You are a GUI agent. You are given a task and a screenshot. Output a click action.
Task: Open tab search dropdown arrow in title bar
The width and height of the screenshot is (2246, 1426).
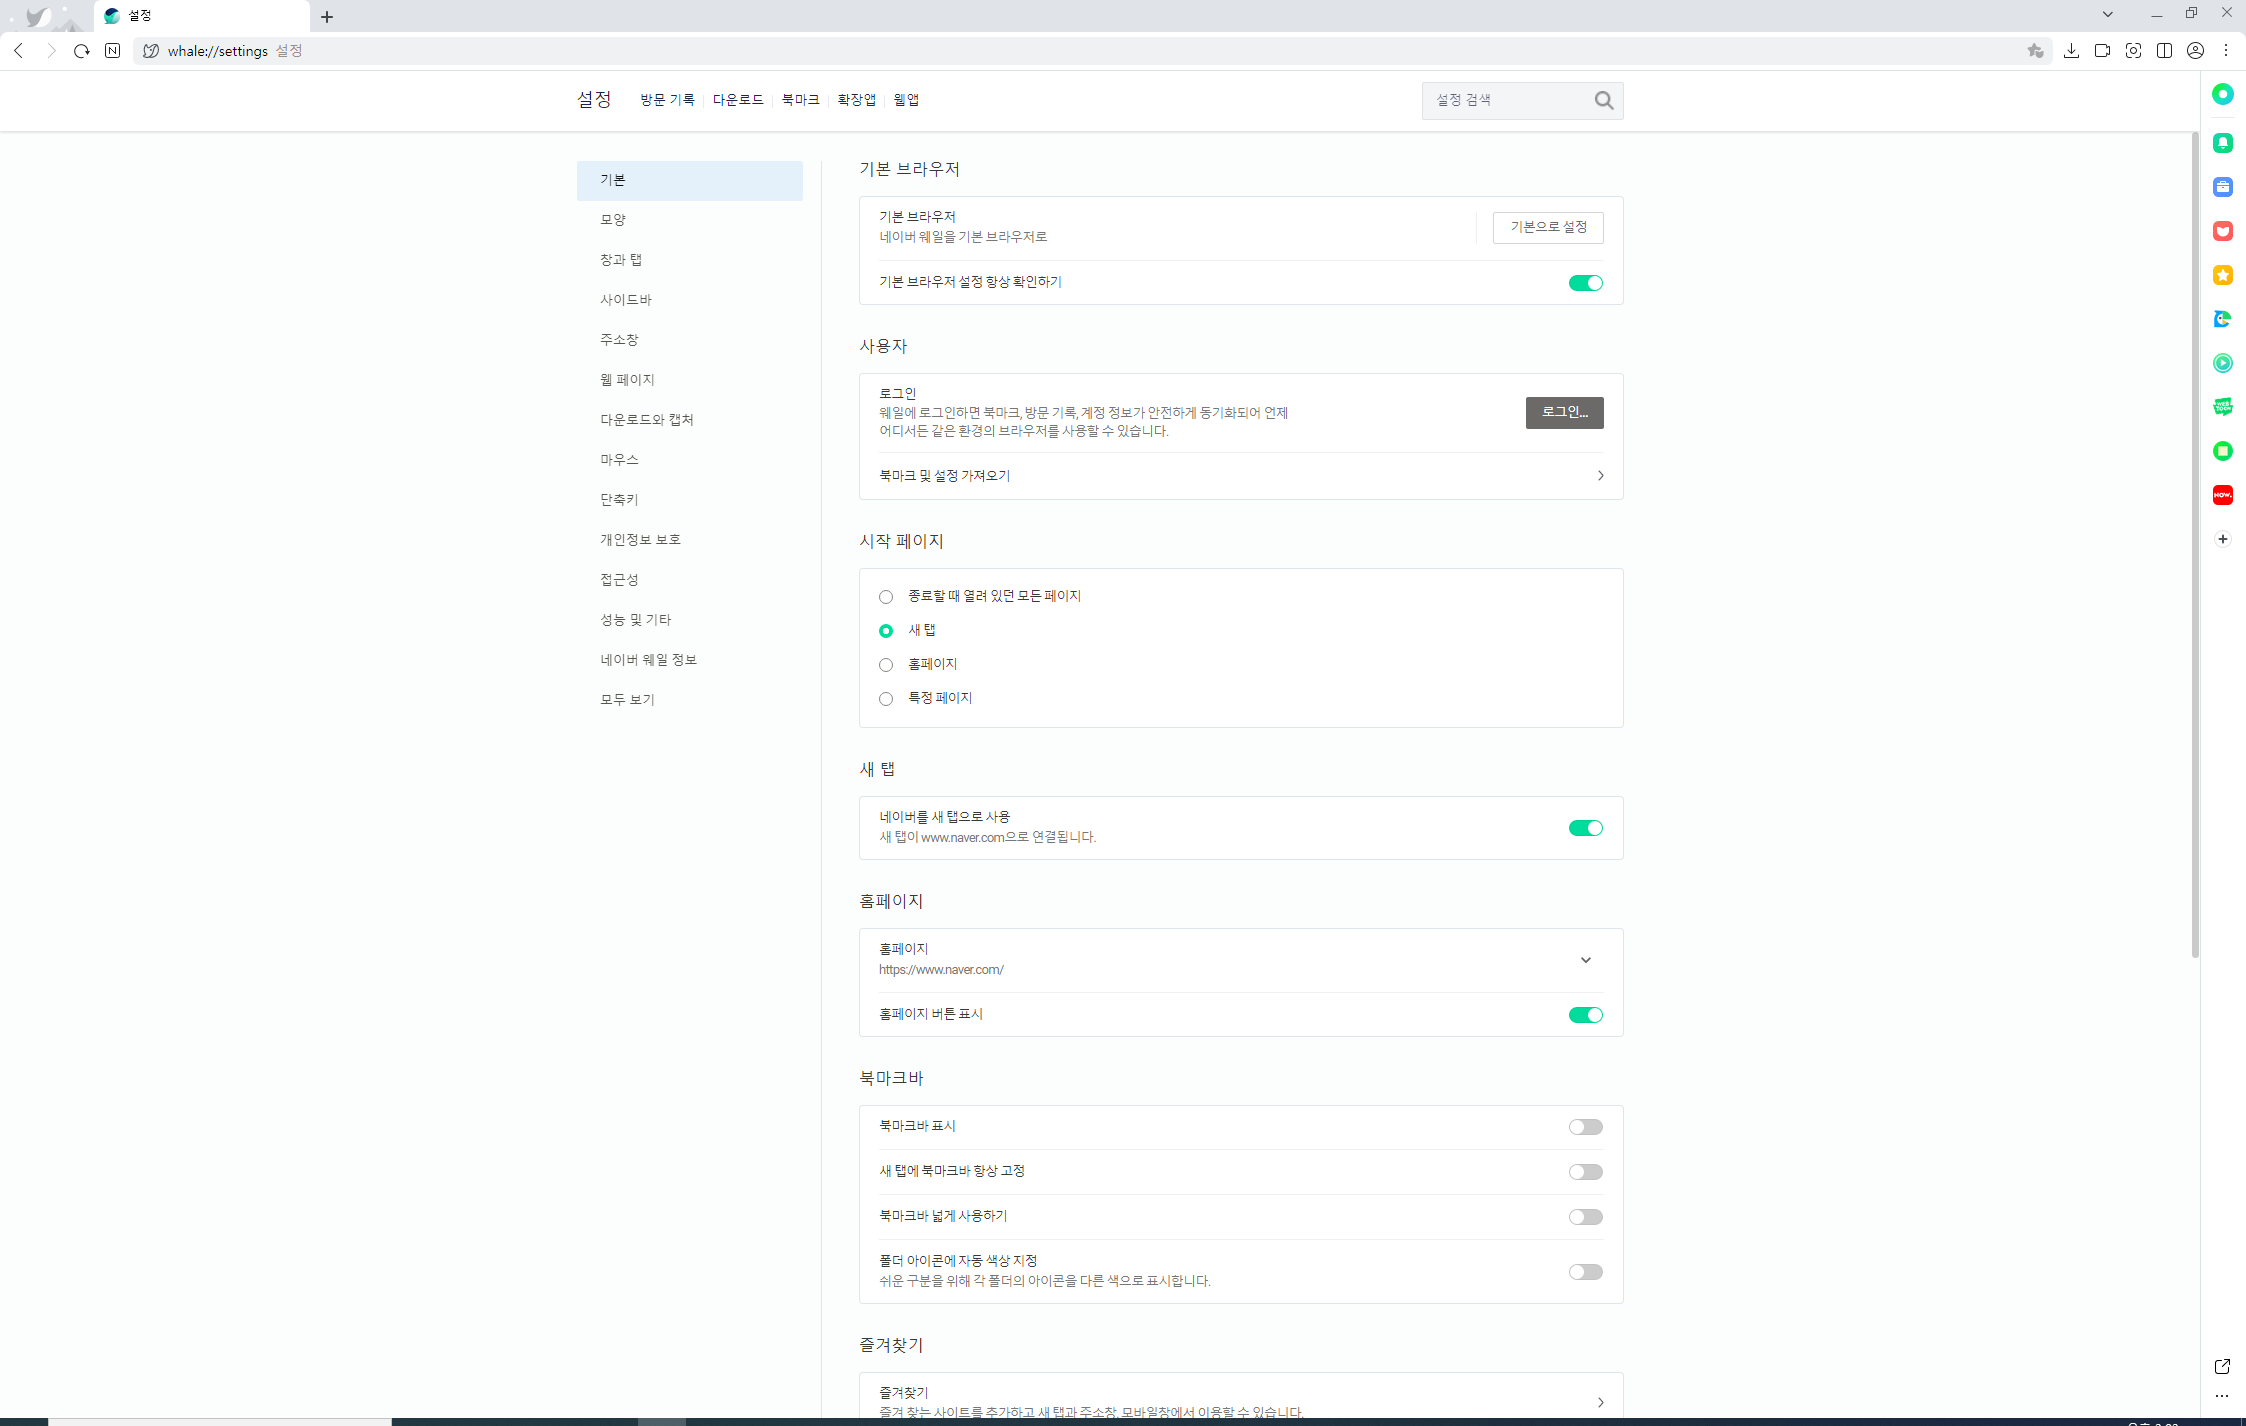(2107, 14)
